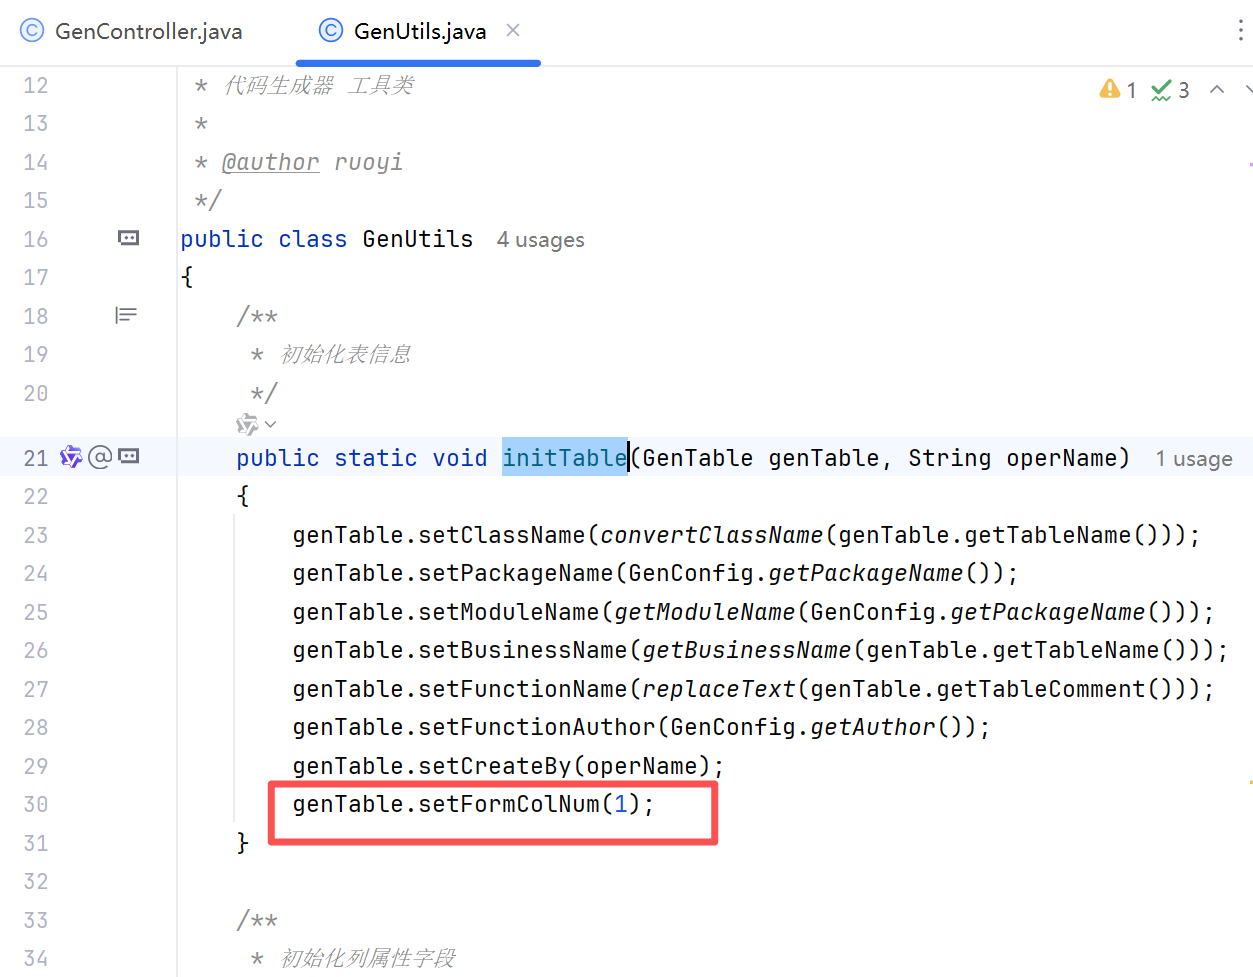Click getAuthor method call on line 28
The width and height of the screenshot is (1253, 977).
873,727
